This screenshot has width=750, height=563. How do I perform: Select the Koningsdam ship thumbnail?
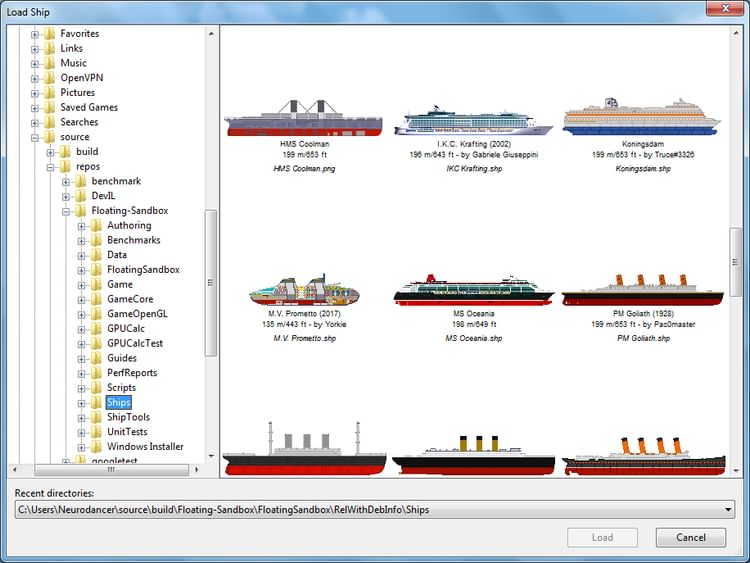pyautogui.click(x=642, y=116)
